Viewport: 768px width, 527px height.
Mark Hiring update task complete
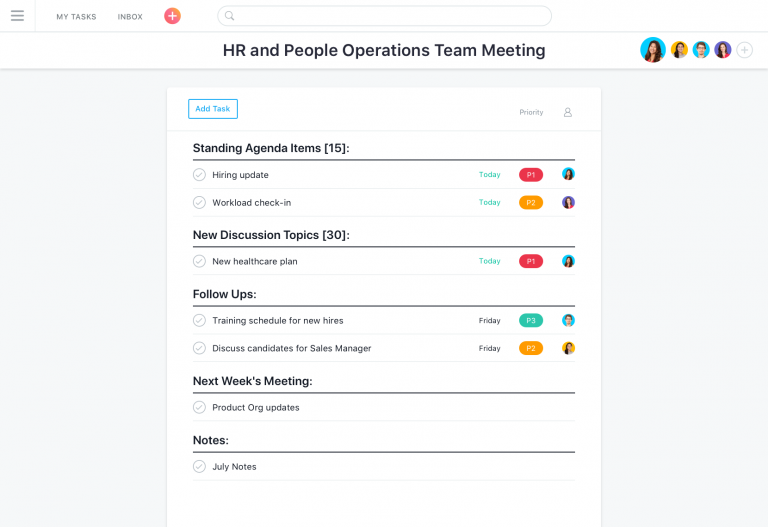tap(199, 175)
